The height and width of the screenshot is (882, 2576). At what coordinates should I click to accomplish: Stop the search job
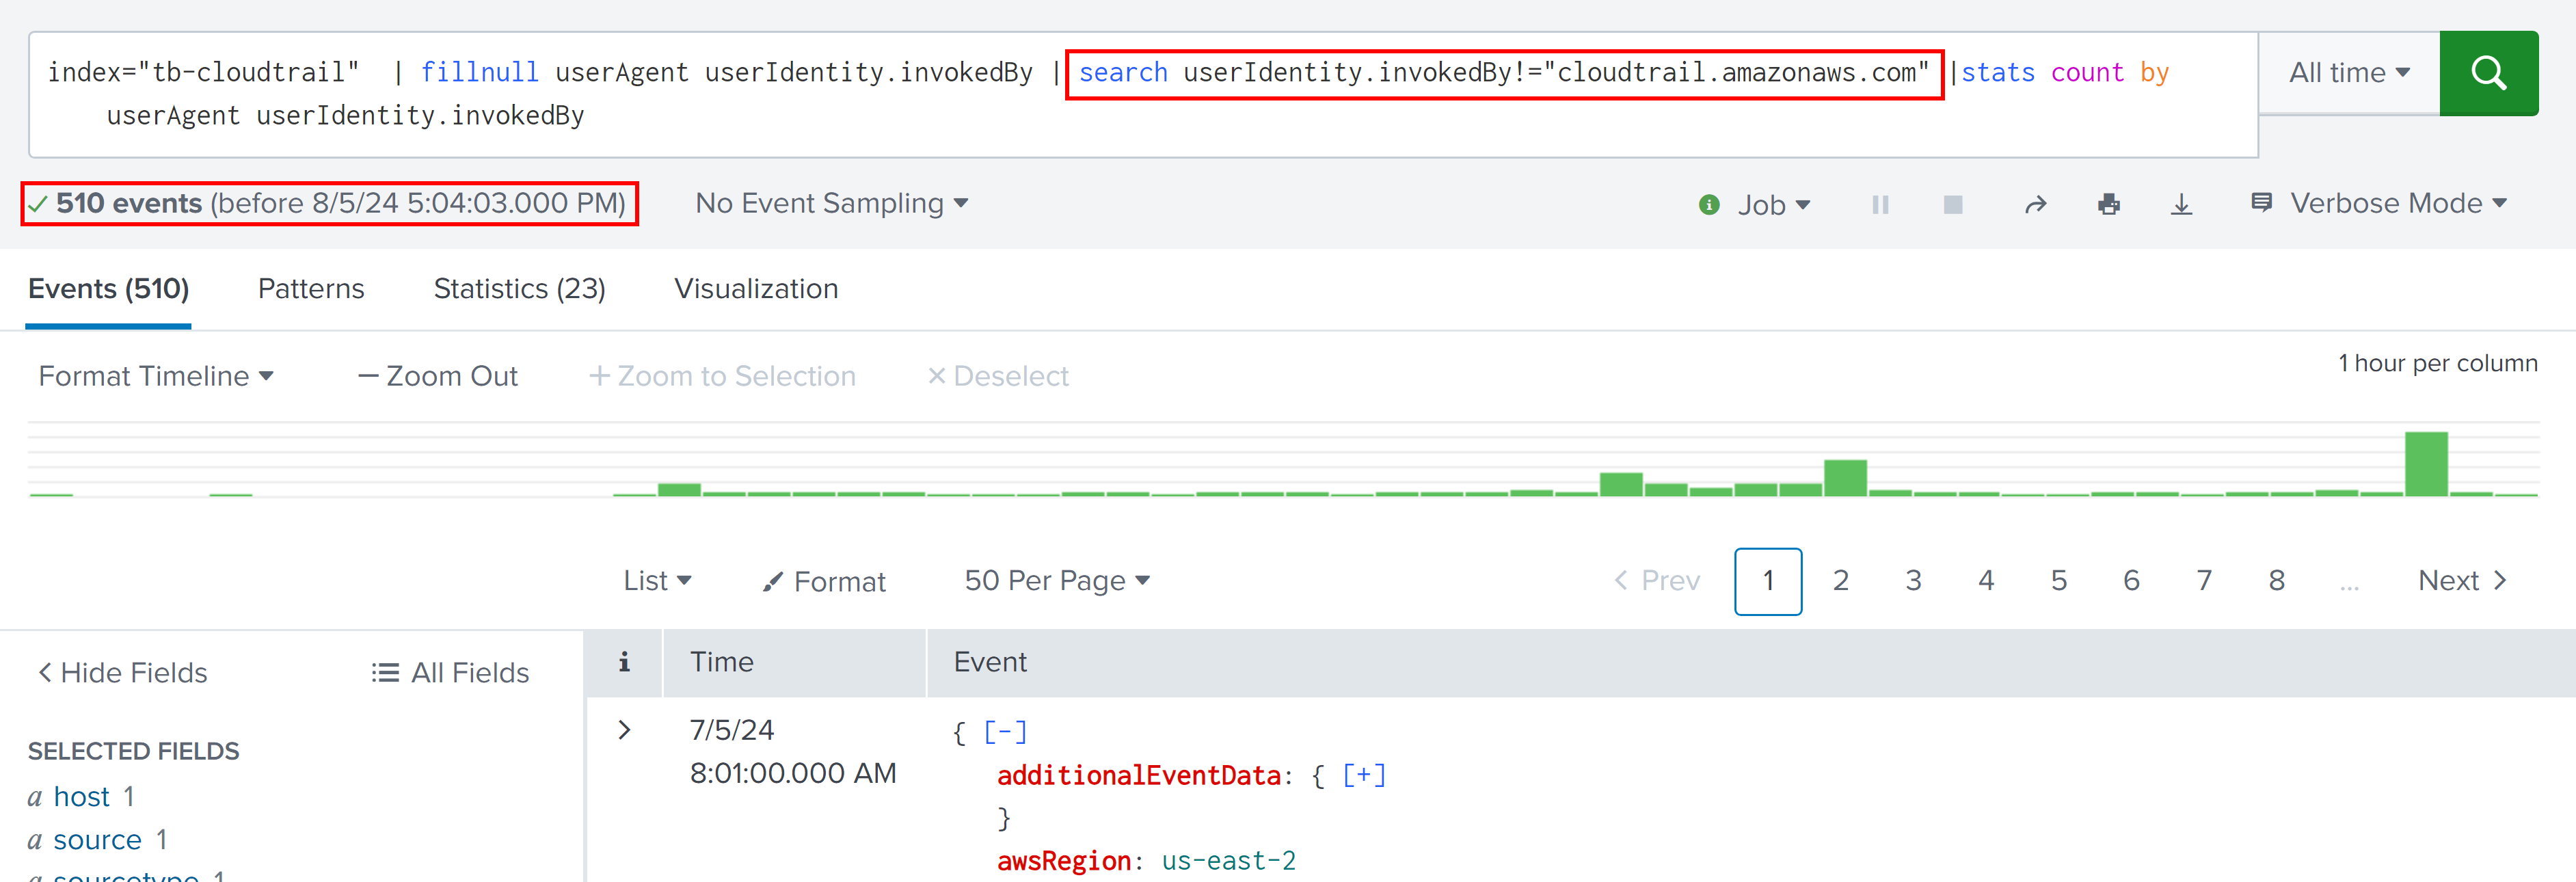pos(1952,205)
